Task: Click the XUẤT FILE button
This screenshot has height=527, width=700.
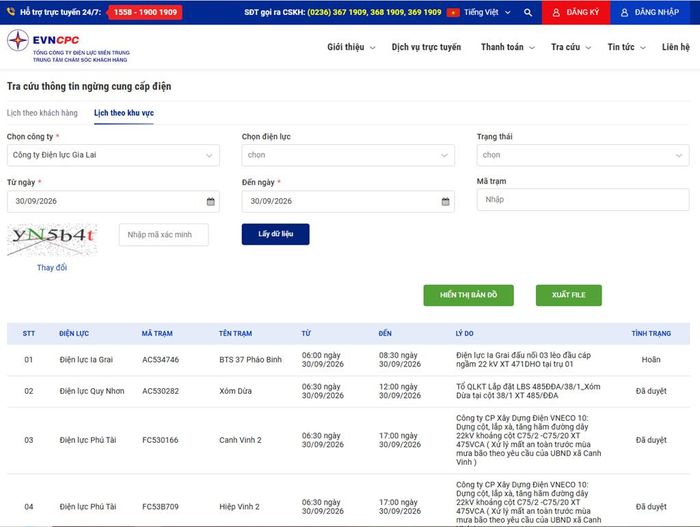Action: 569,295
